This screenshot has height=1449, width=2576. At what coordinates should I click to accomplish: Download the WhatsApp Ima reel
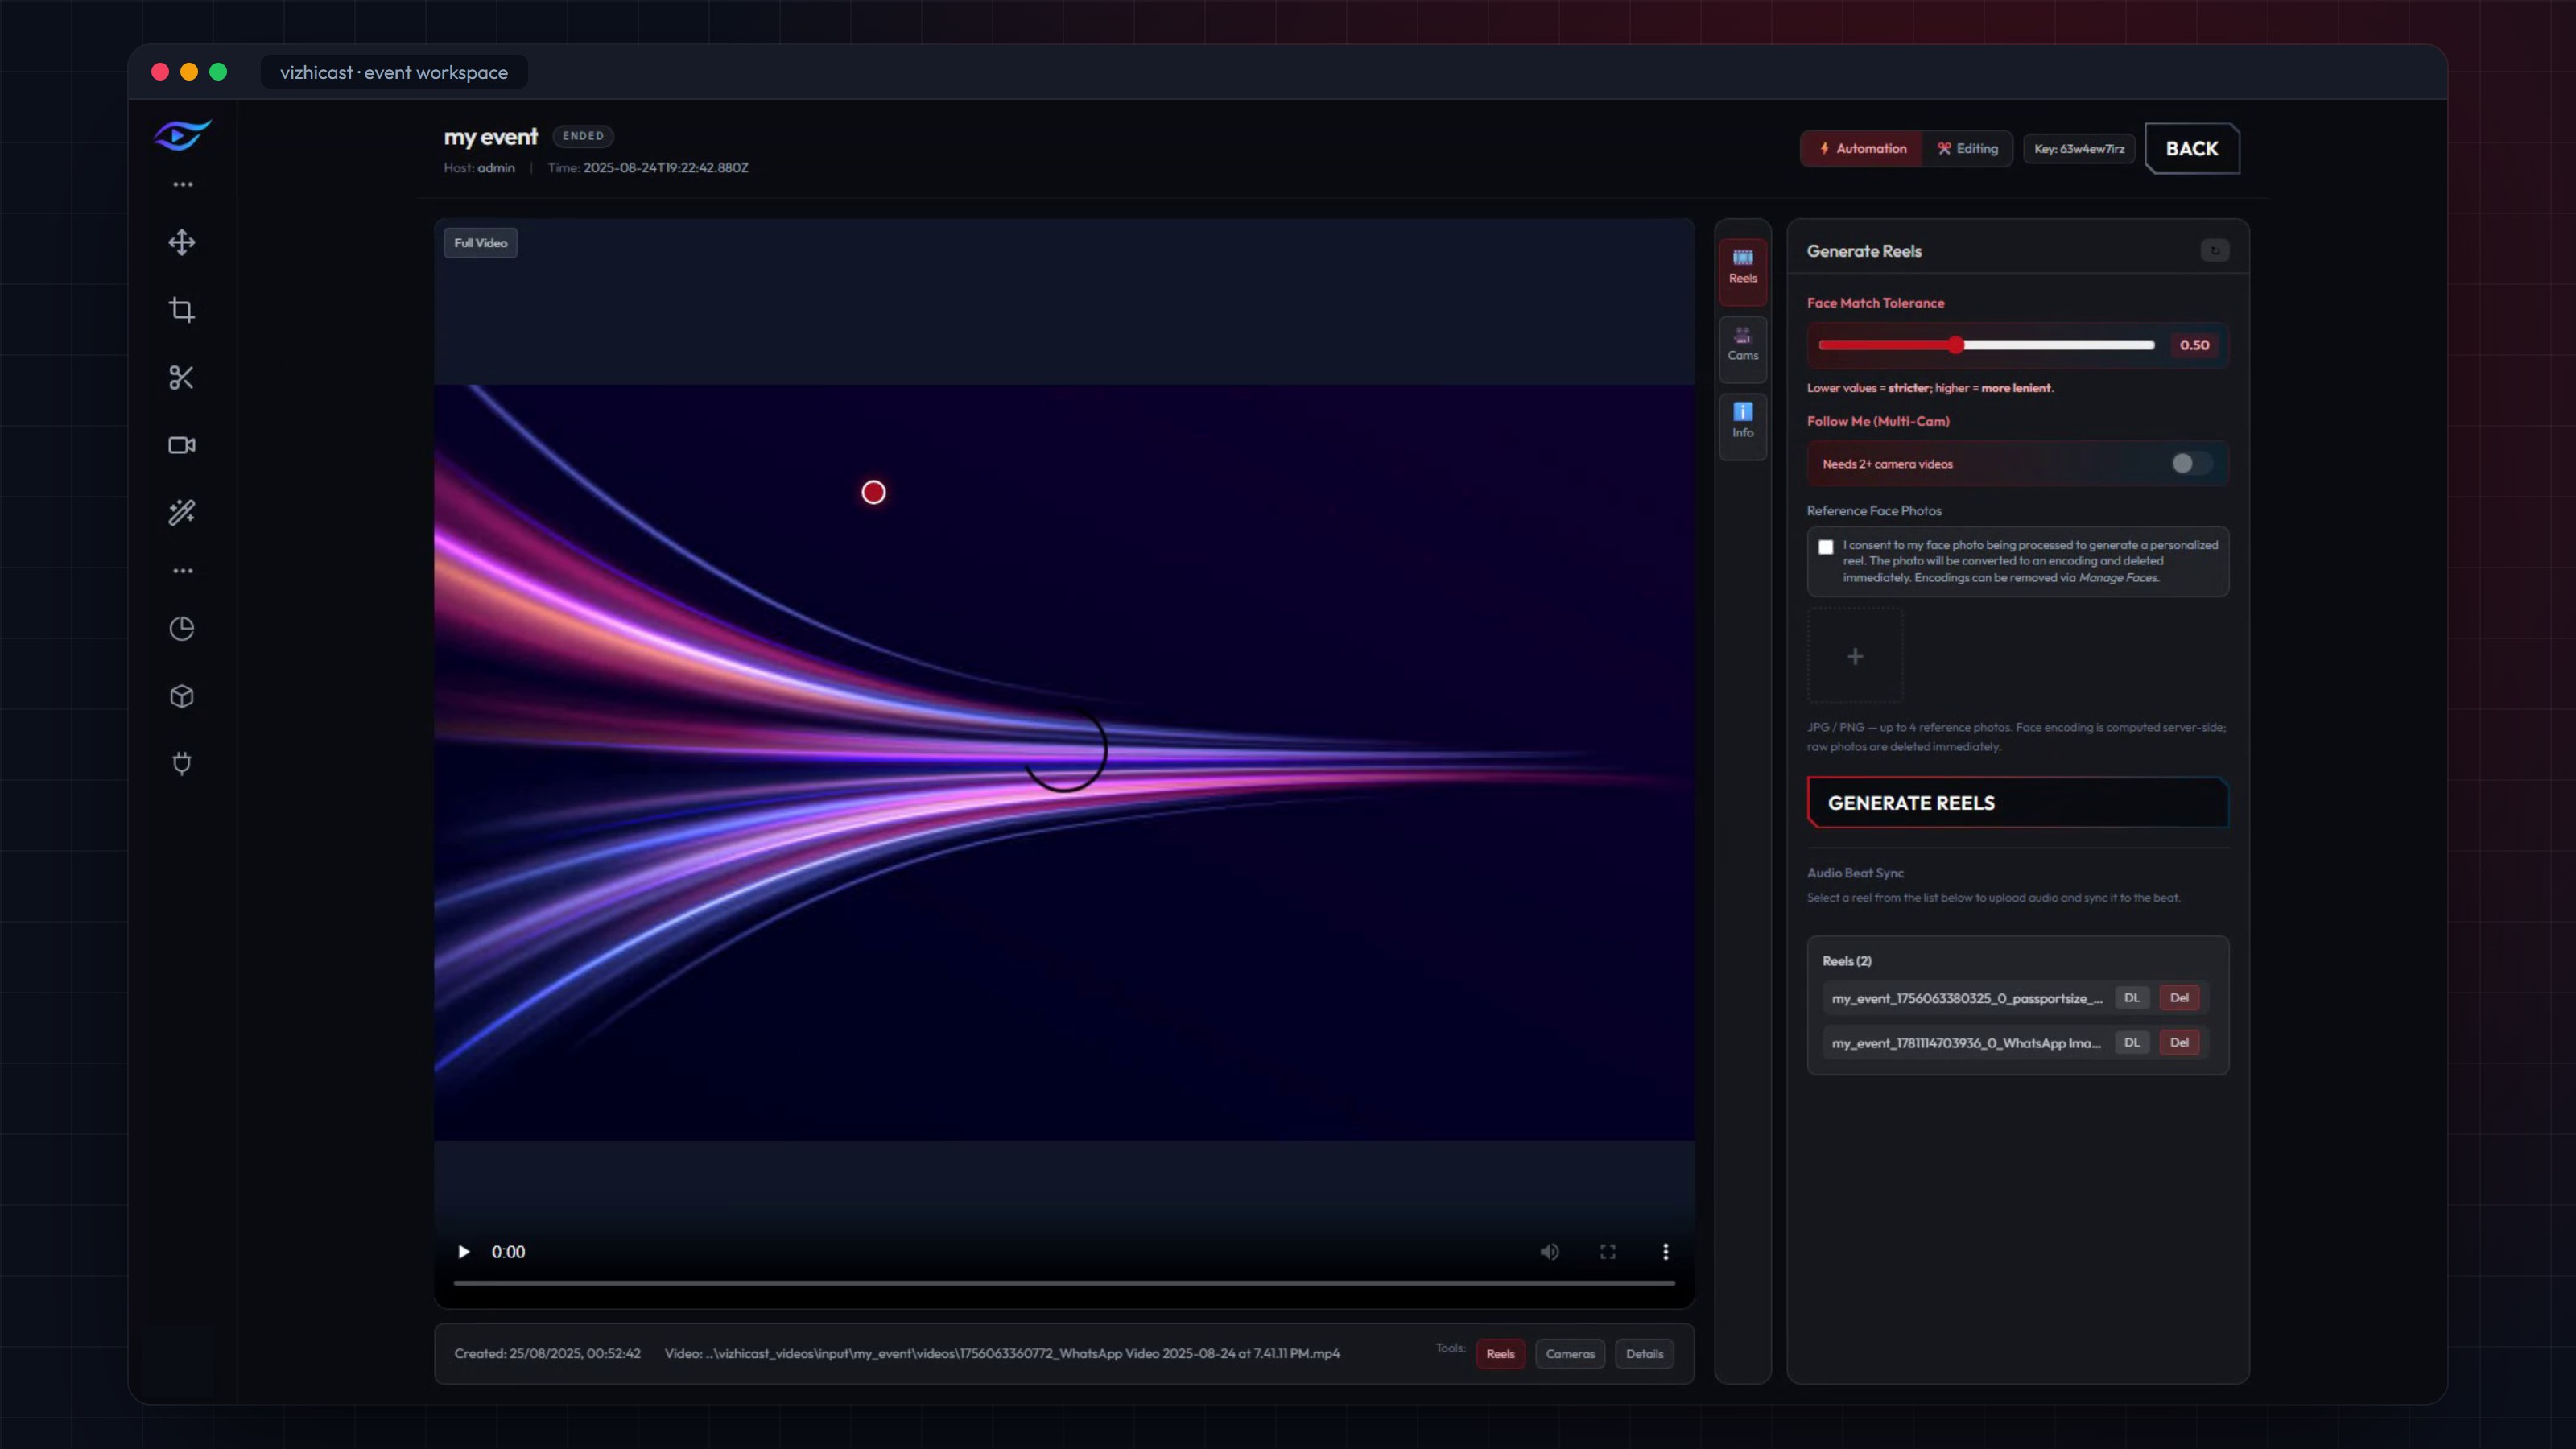(x=2132, y=1043)
